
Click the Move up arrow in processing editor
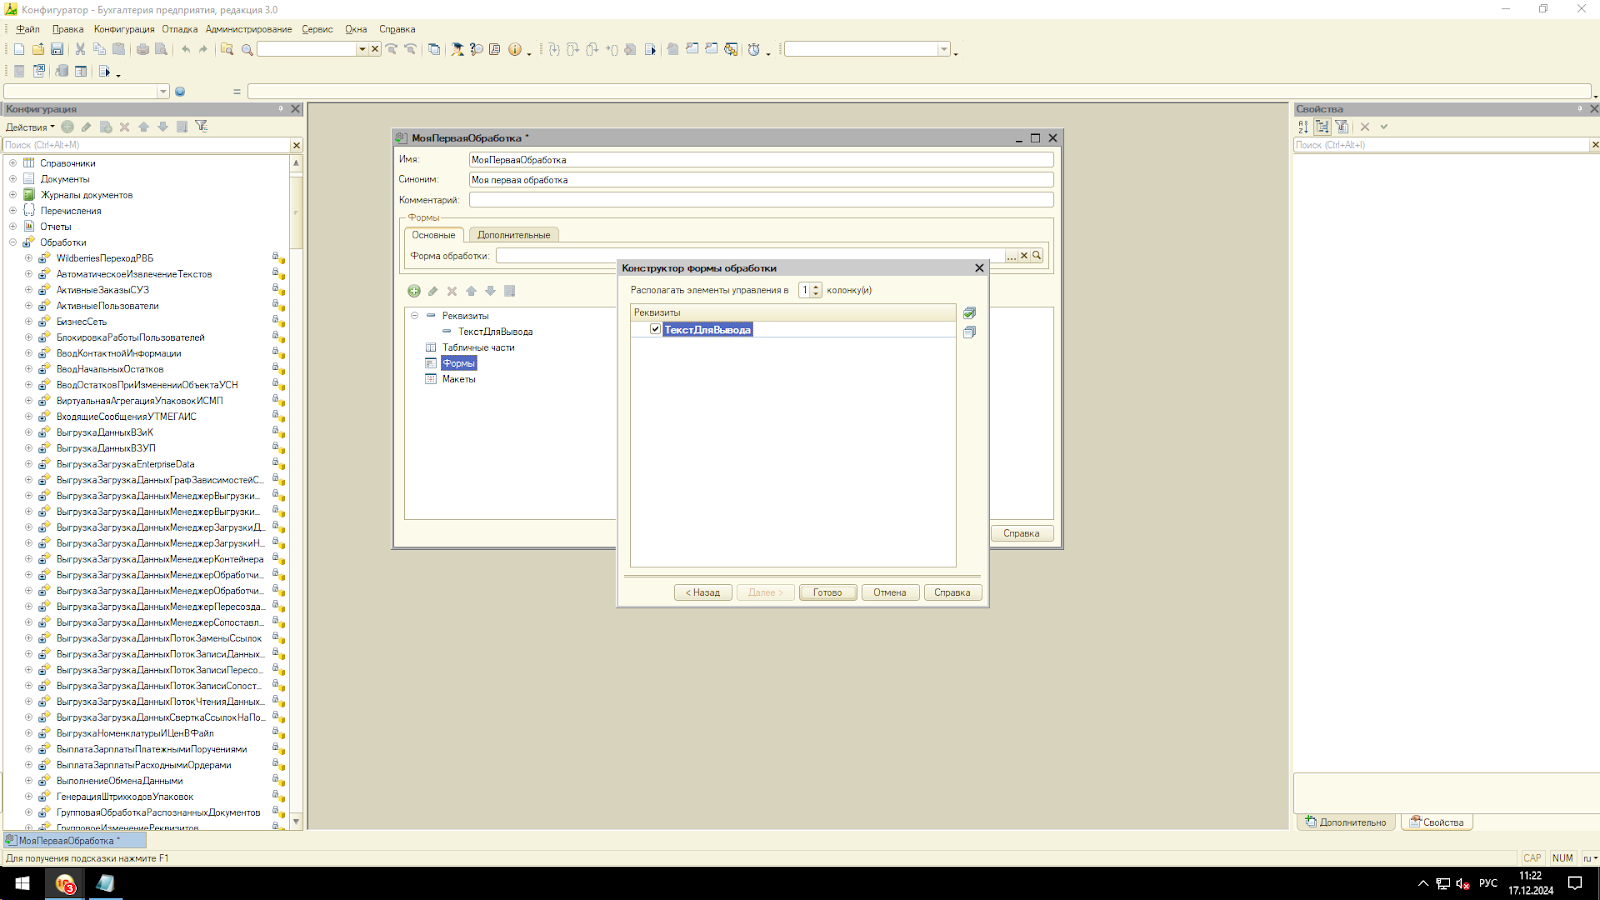471,291
